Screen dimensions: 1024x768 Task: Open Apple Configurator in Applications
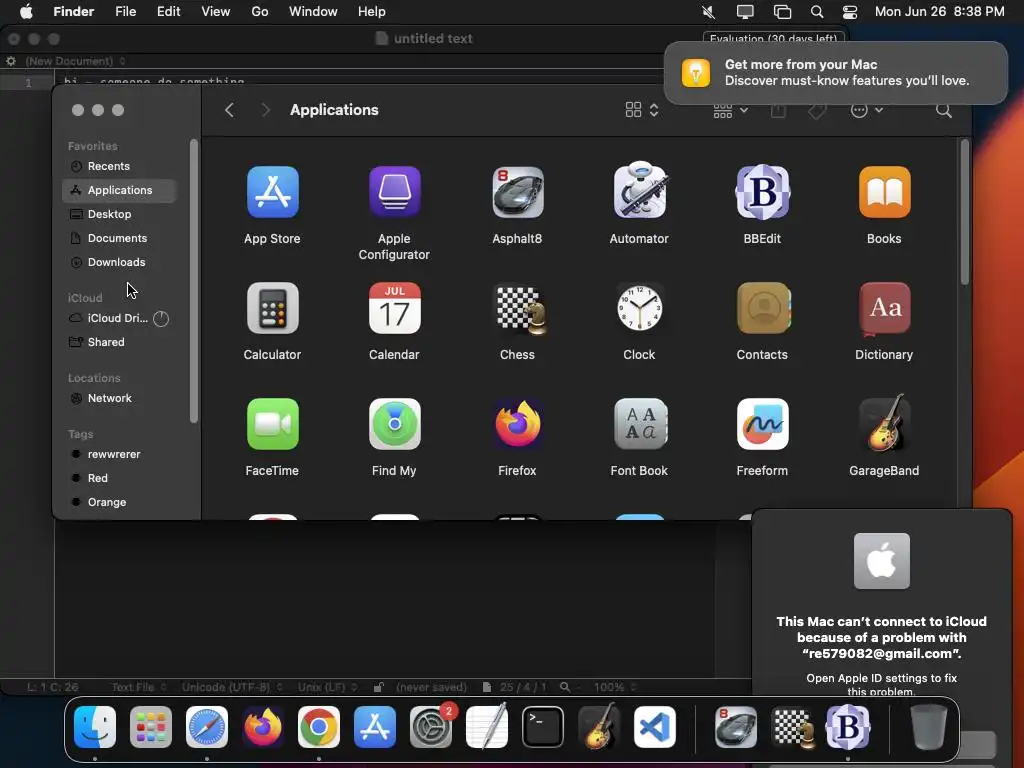tap(394, 192)
